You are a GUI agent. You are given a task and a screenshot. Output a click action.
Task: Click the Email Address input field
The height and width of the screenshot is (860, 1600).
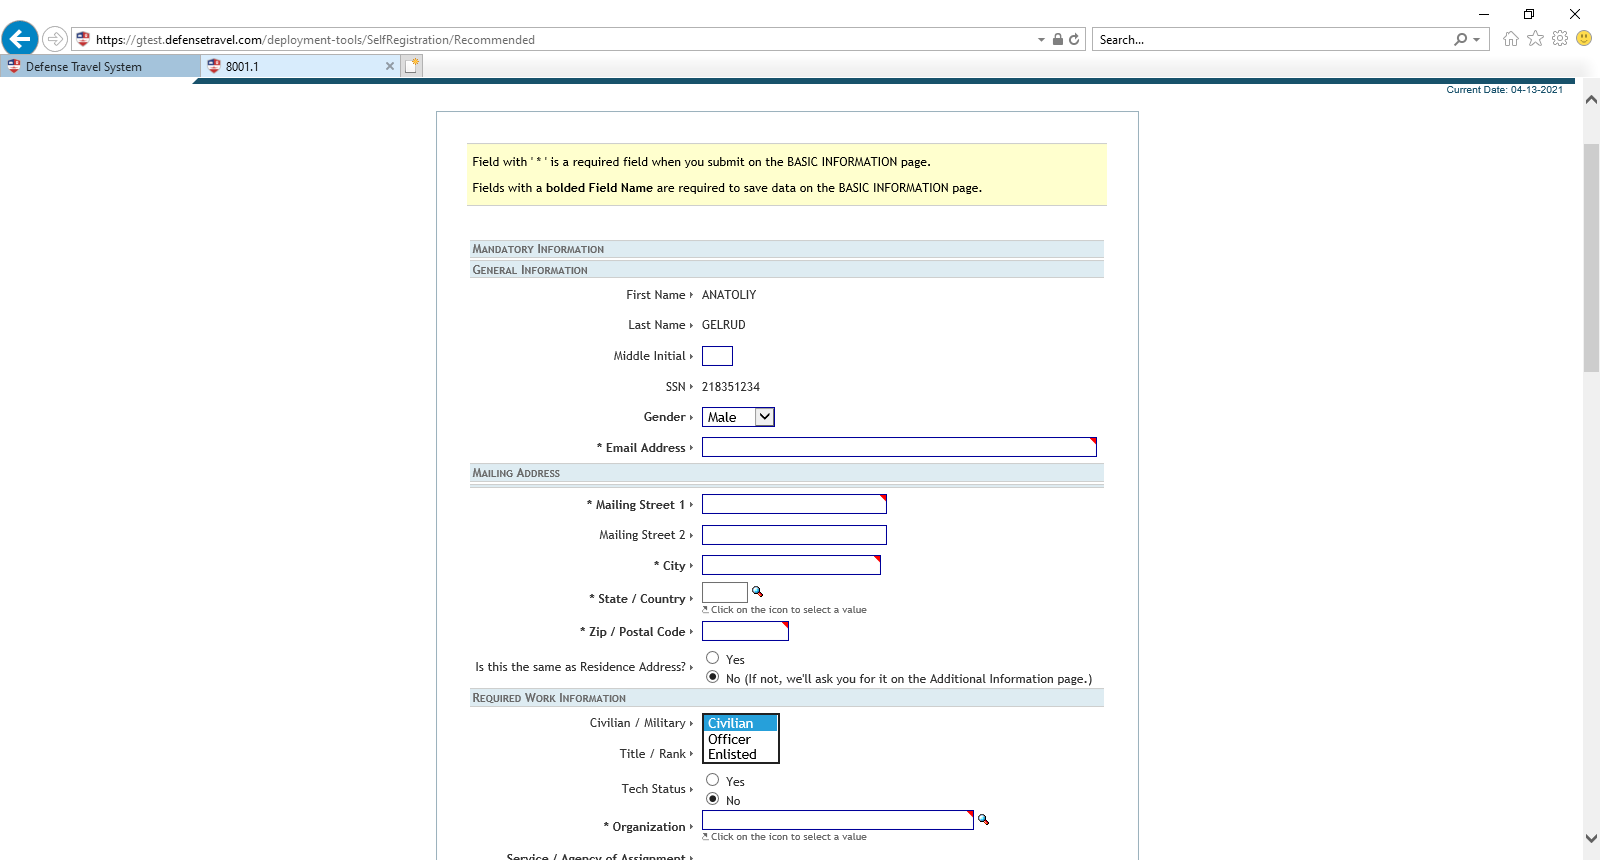coord(899,447)
